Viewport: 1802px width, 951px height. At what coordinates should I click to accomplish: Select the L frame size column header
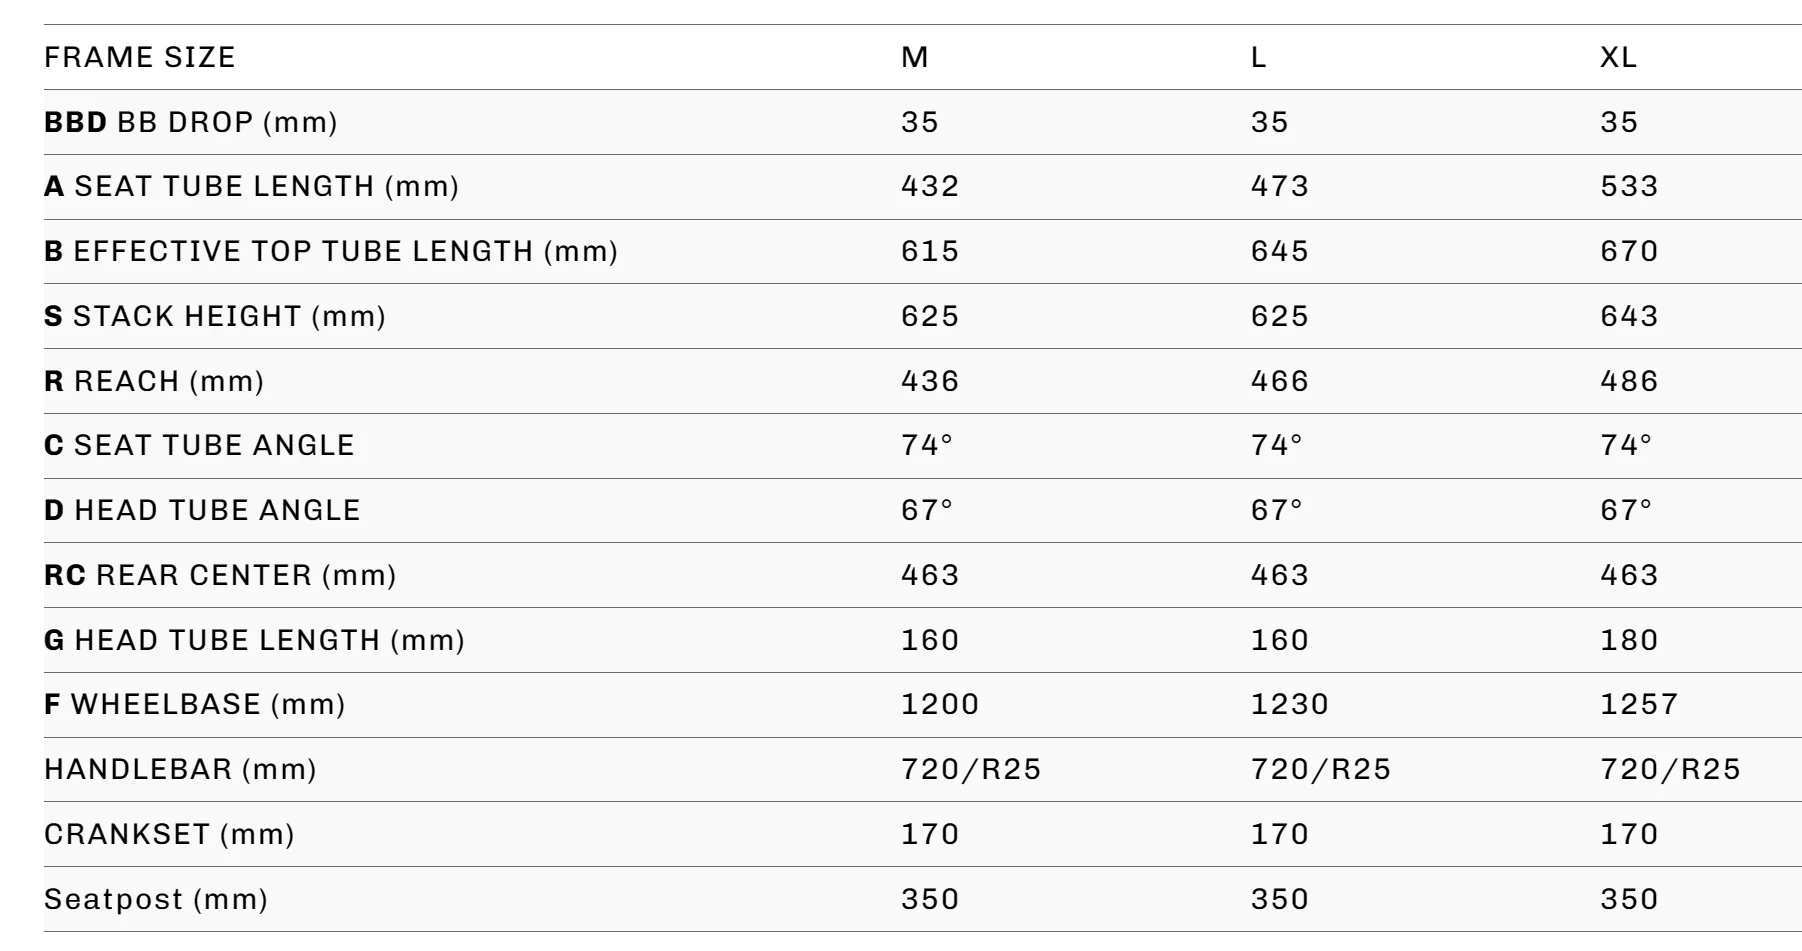(1259, 57)
